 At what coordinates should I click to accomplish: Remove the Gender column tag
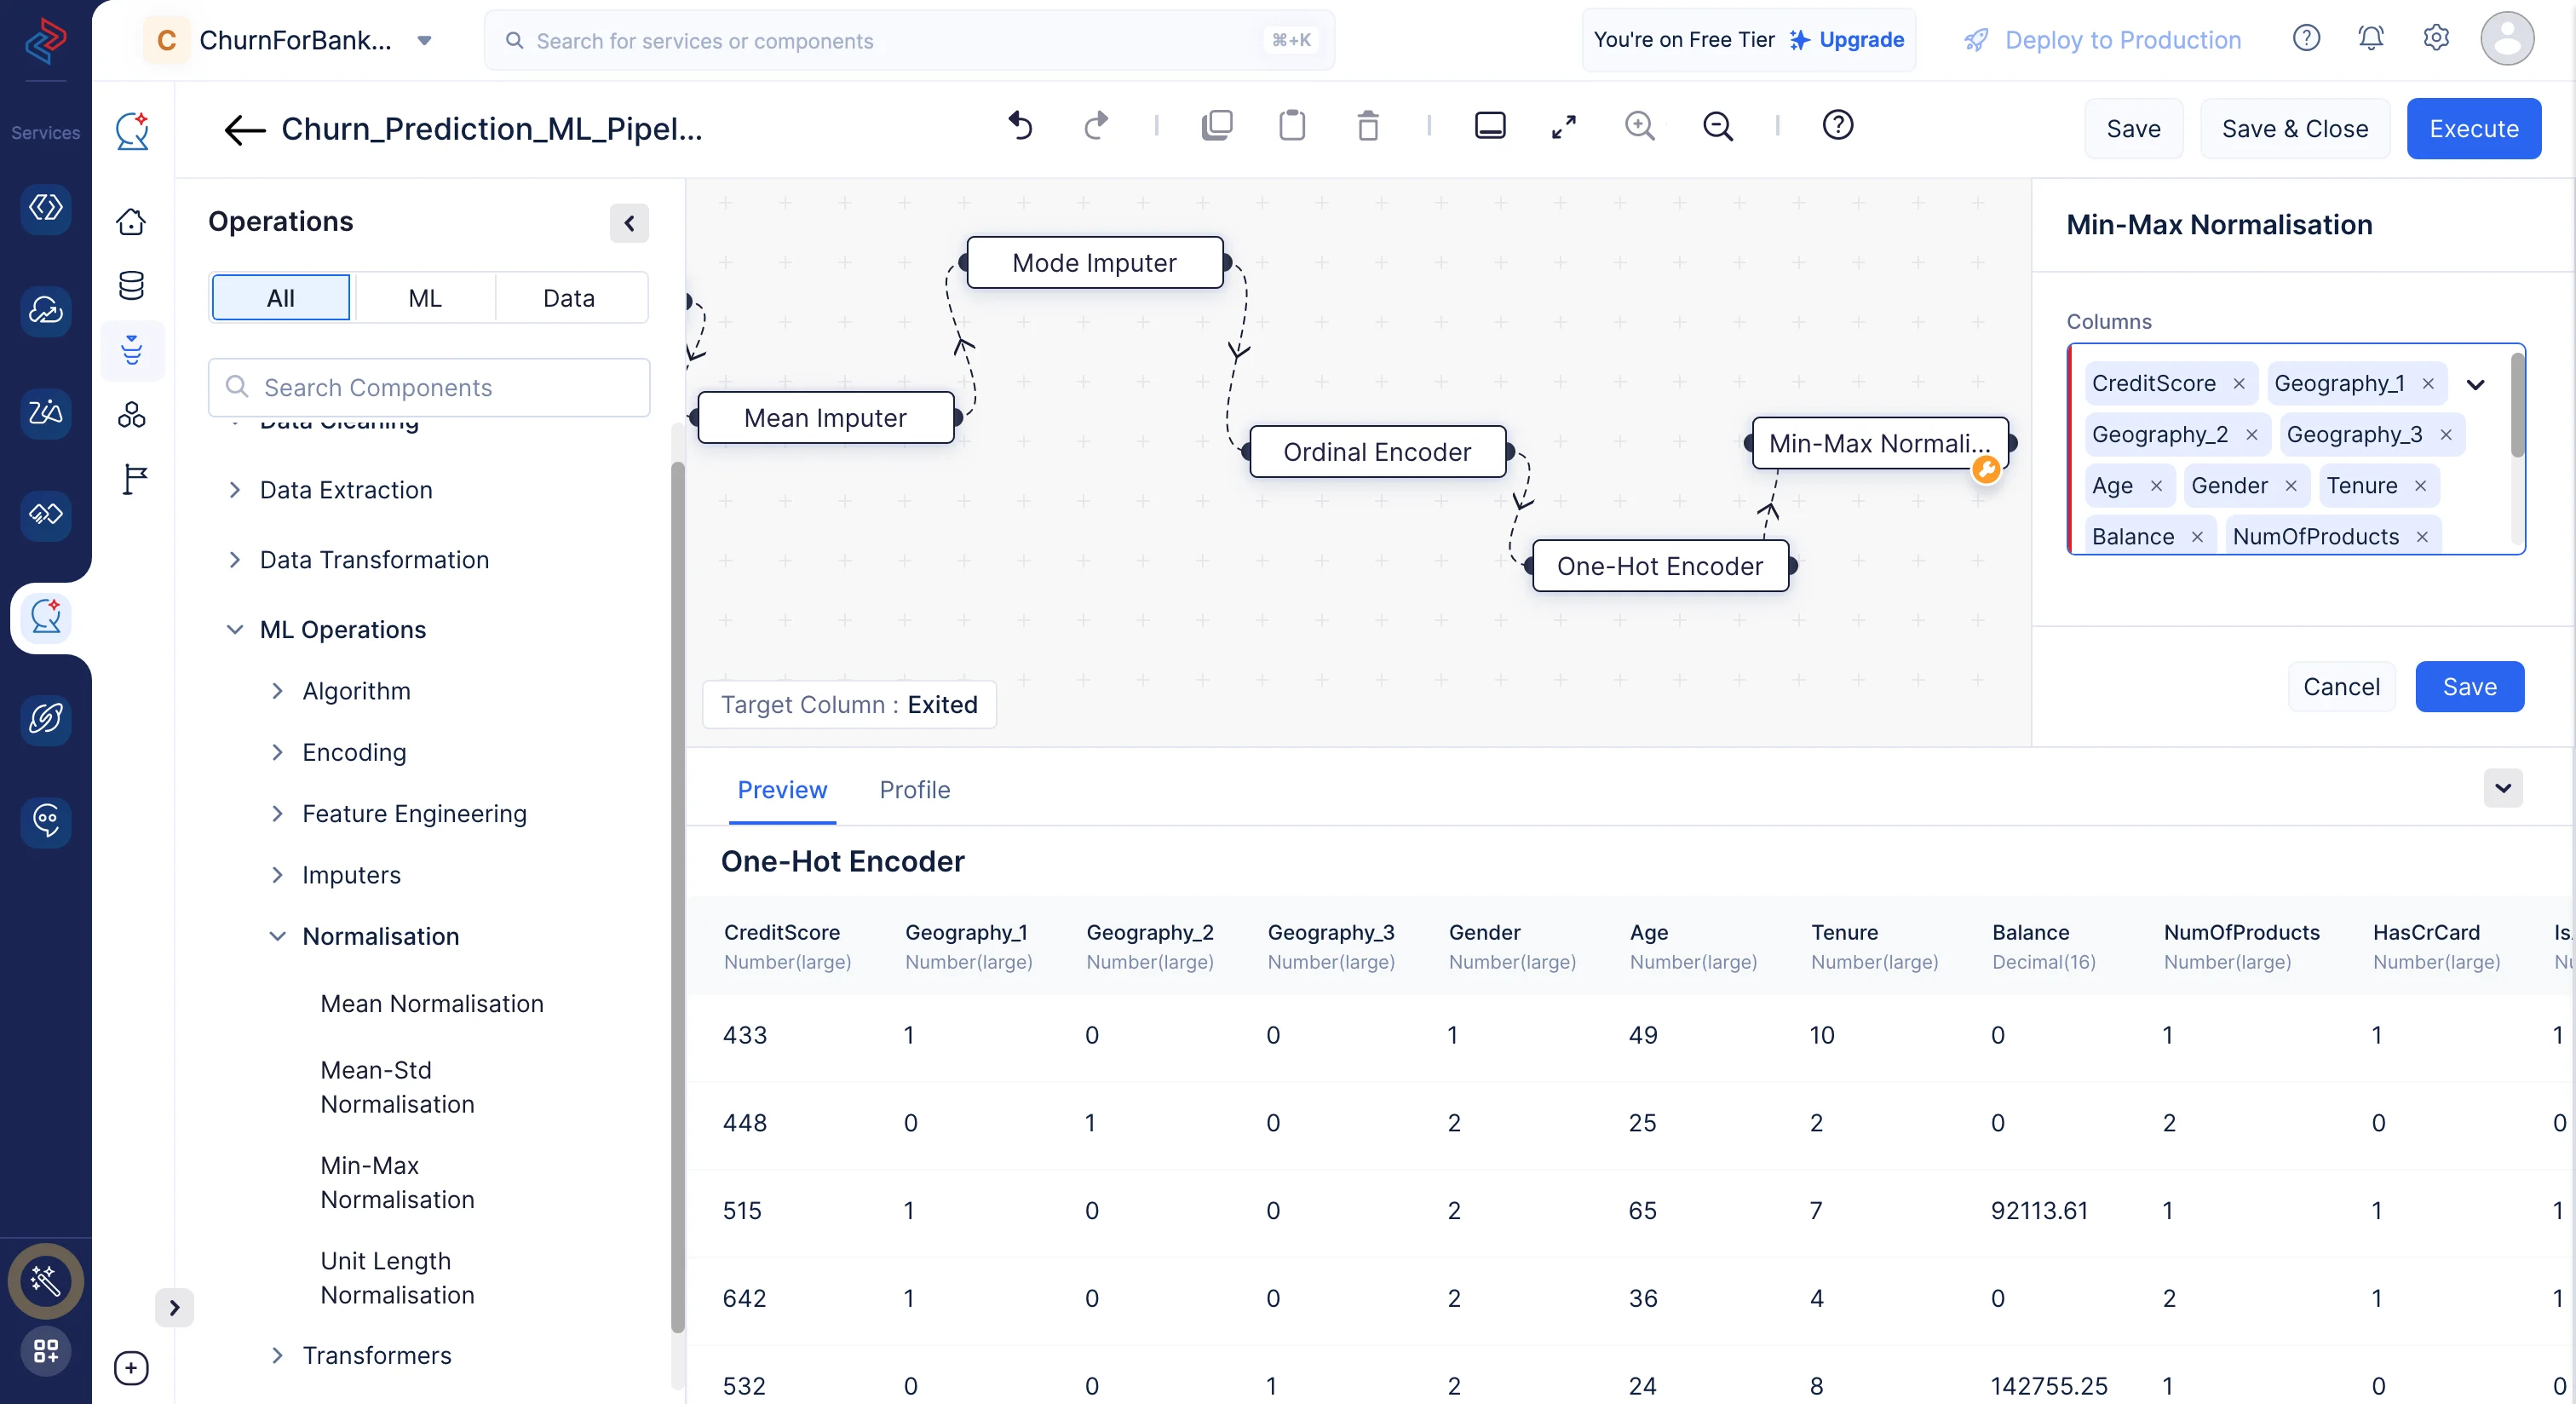pos(2291,486)
